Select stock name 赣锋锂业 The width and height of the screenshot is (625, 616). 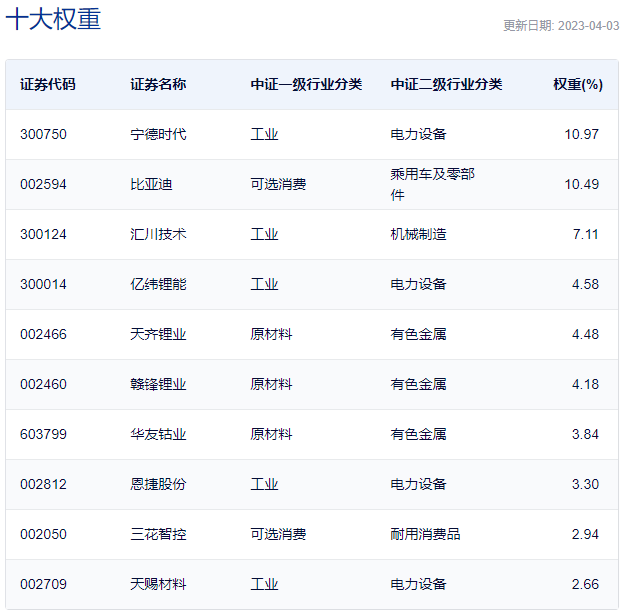(158, 385)
